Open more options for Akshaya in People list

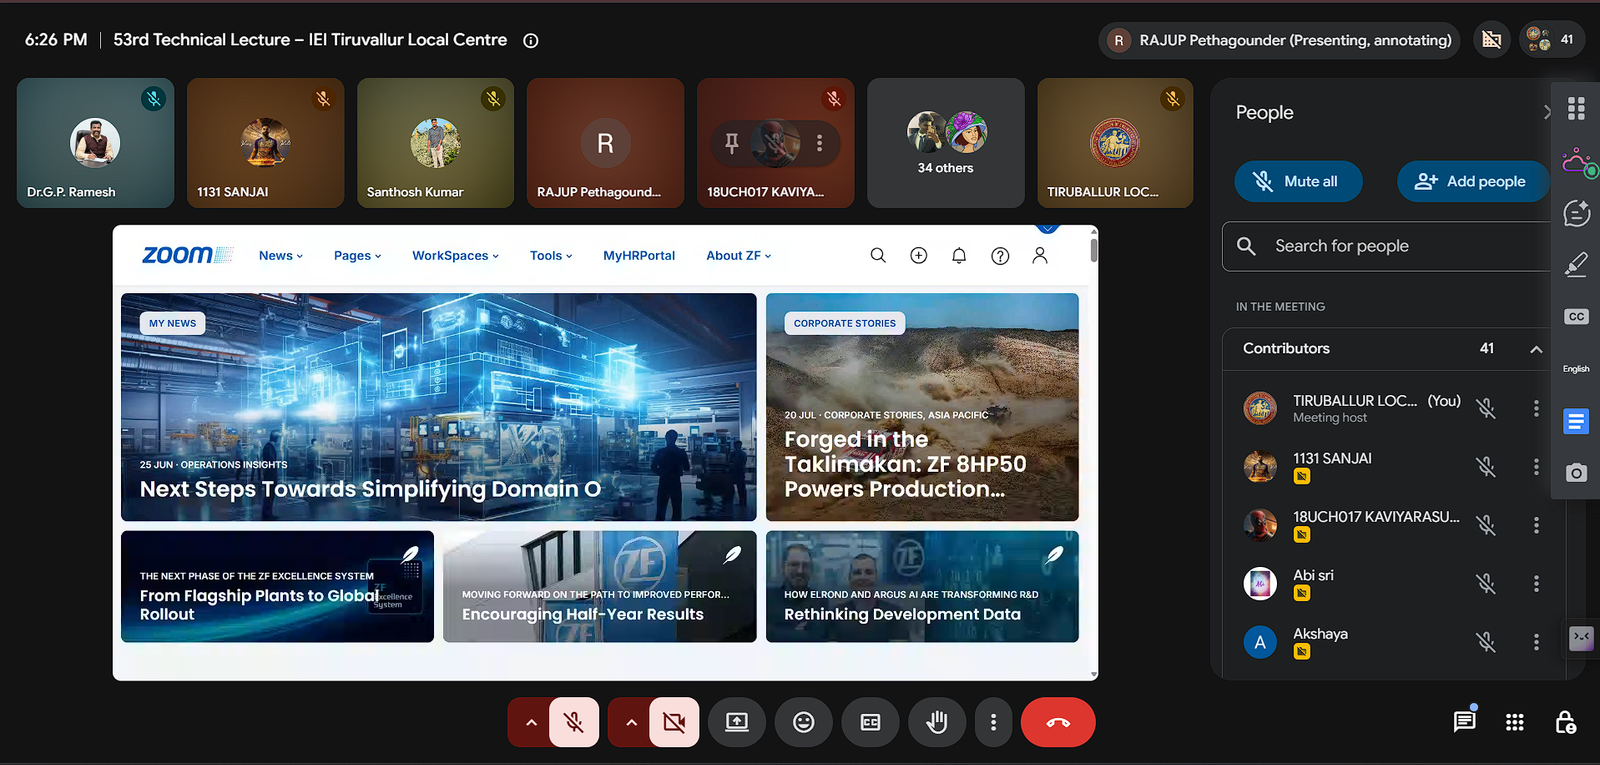click(x=1536, y=642)
